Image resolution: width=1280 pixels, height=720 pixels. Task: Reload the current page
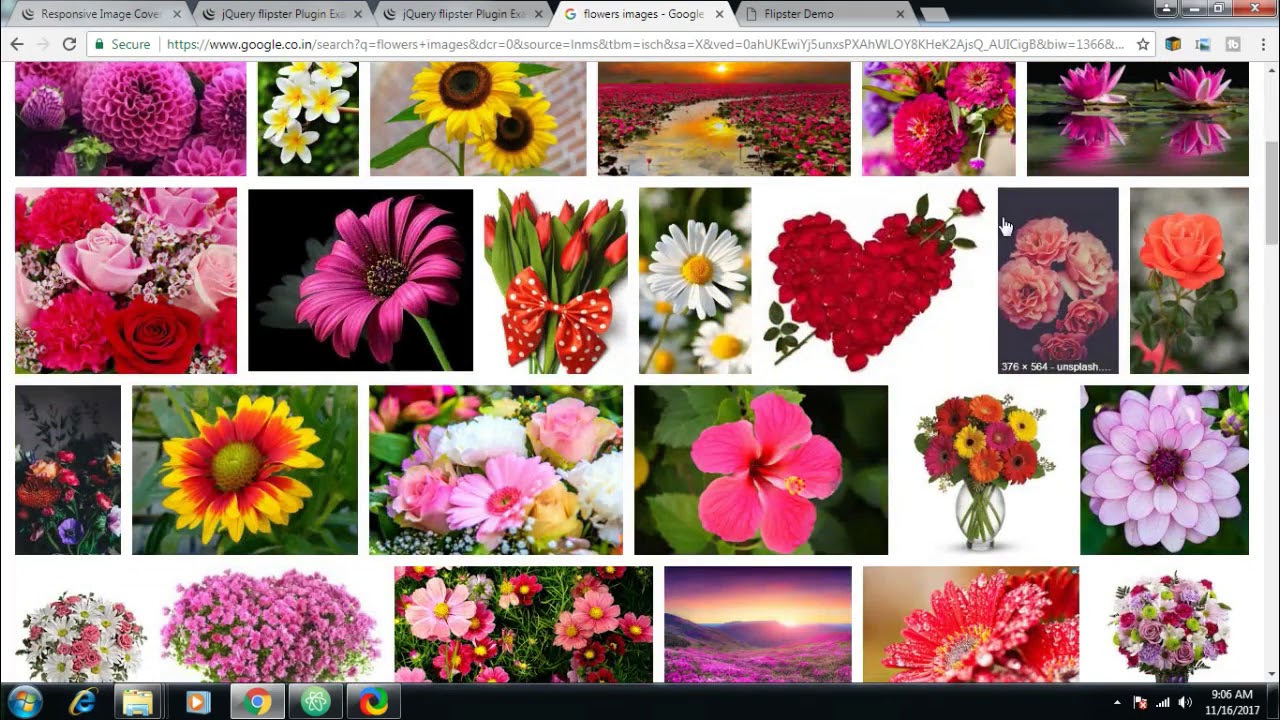pyautogui.click(x=69, y=44)
